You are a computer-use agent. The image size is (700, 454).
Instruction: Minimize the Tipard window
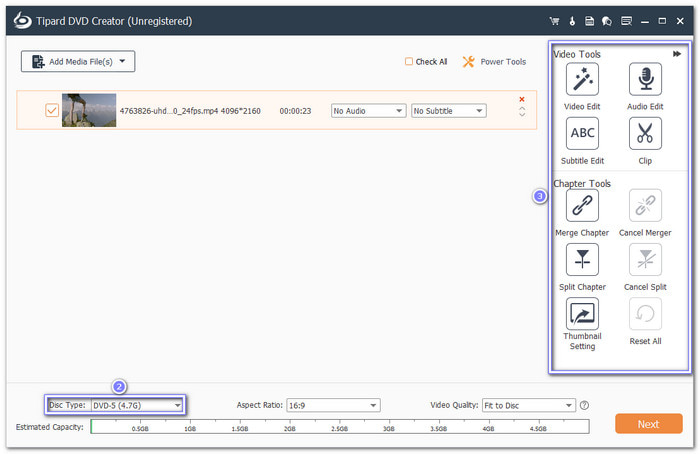(x=645, y=21)
